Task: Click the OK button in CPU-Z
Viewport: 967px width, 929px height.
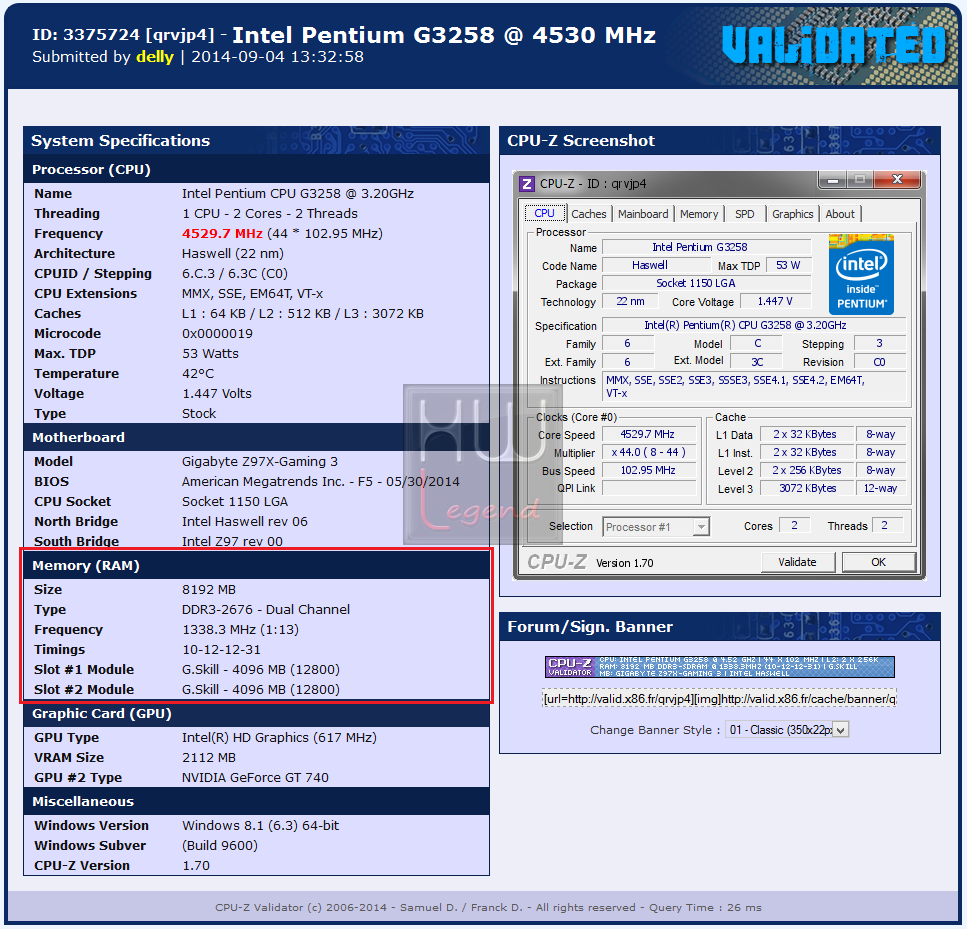Action: click(878, 562)
